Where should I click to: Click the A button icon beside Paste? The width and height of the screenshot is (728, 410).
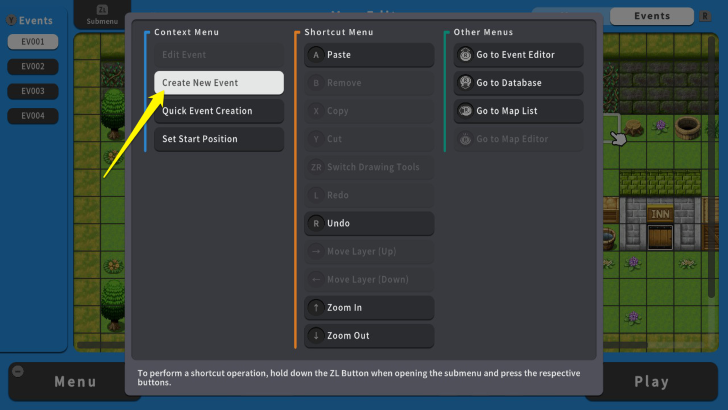(x=316, y=55)
